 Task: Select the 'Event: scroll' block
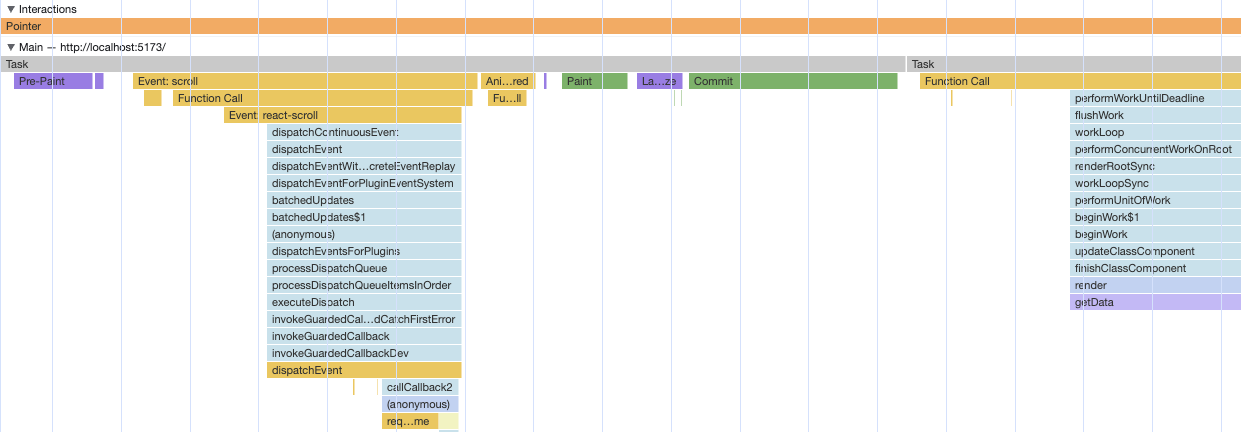pyautogui.click(x=305, y=81)
